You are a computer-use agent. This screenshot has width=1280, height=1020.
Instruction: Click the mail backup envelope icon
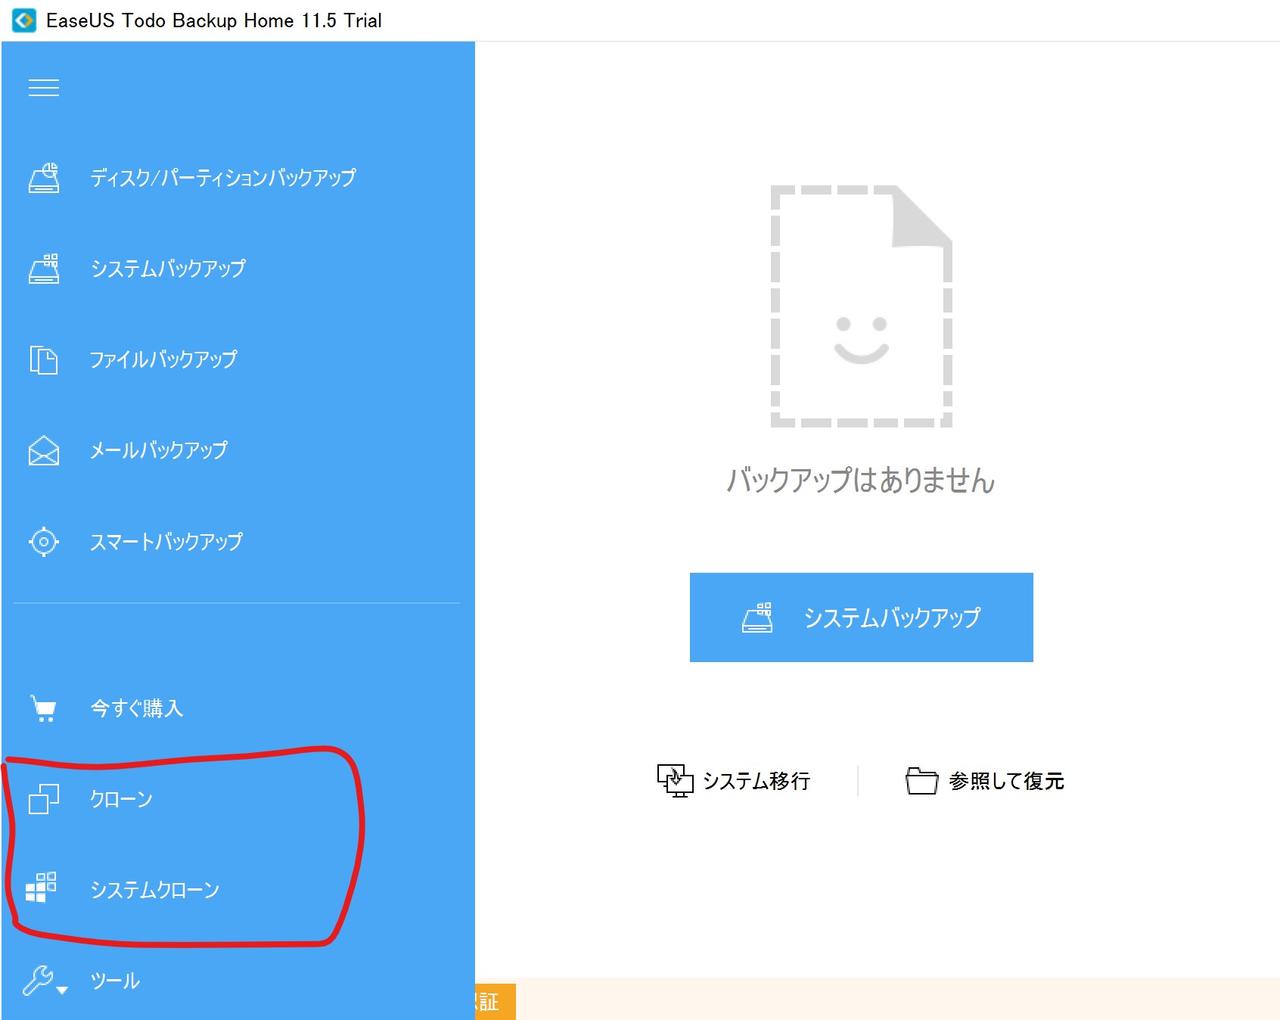44,451
